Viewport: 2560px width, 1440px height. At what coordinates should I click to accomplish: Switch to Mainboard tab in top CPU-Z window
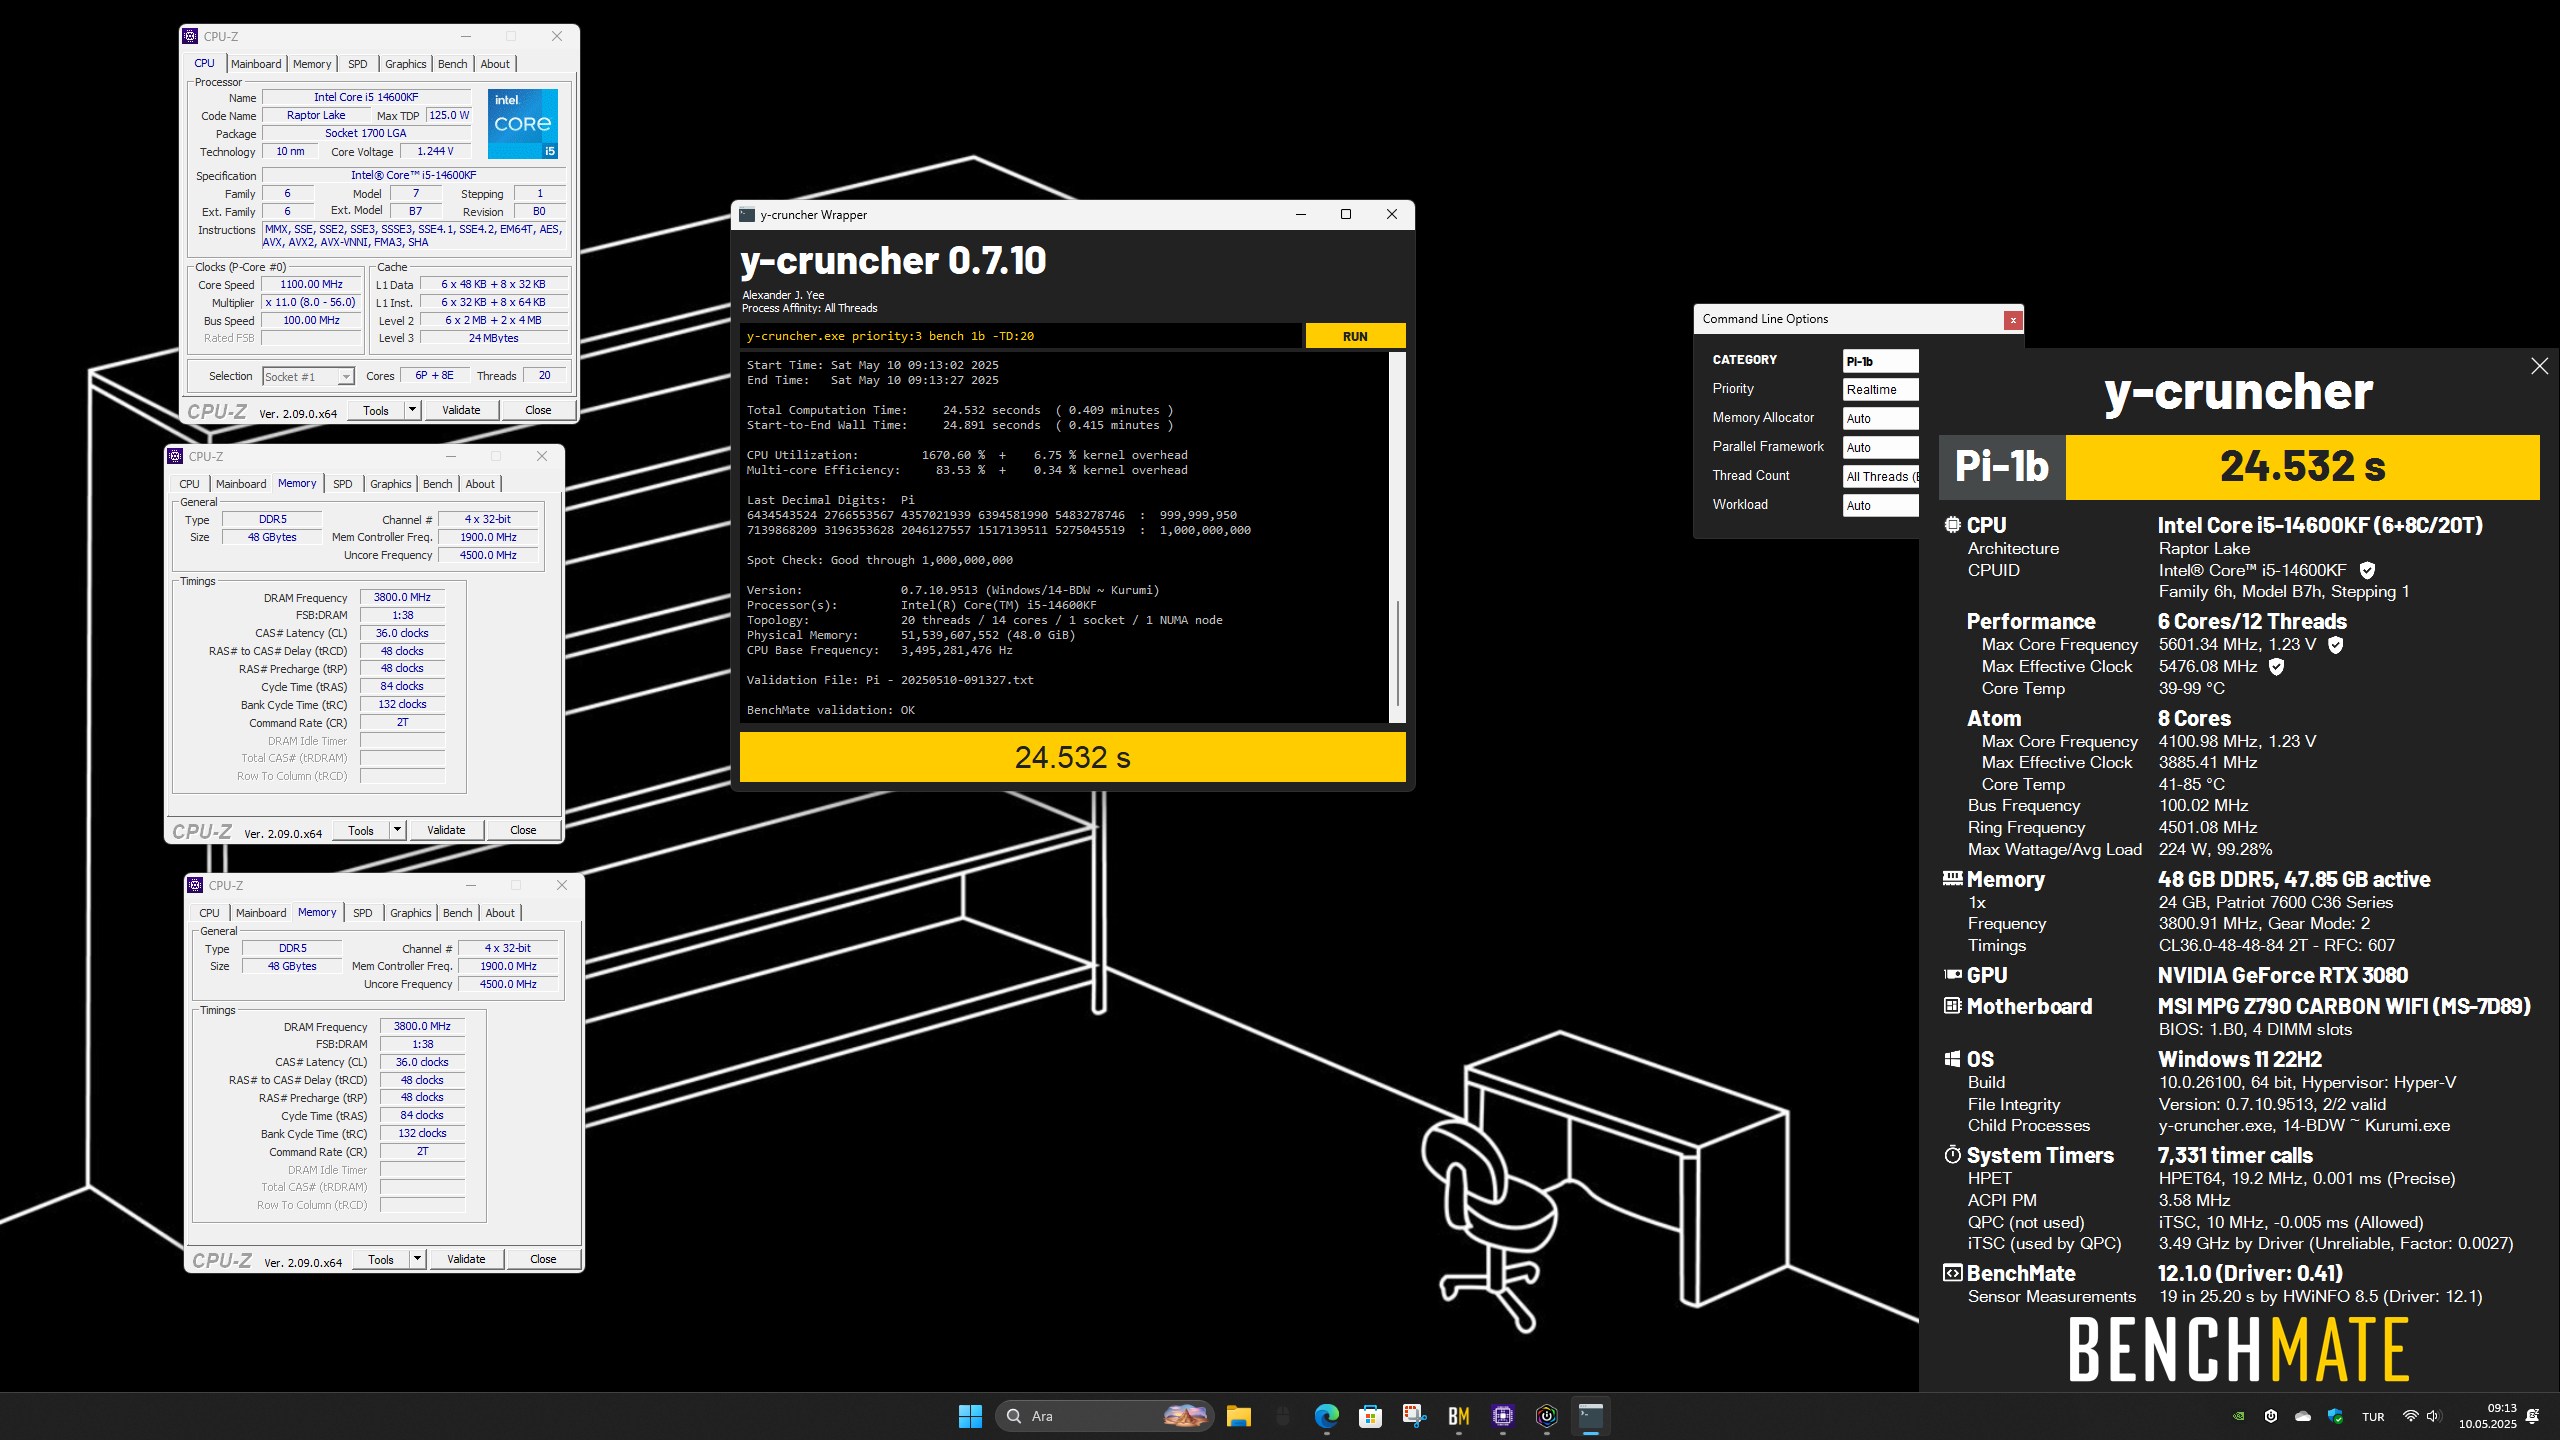256,64
